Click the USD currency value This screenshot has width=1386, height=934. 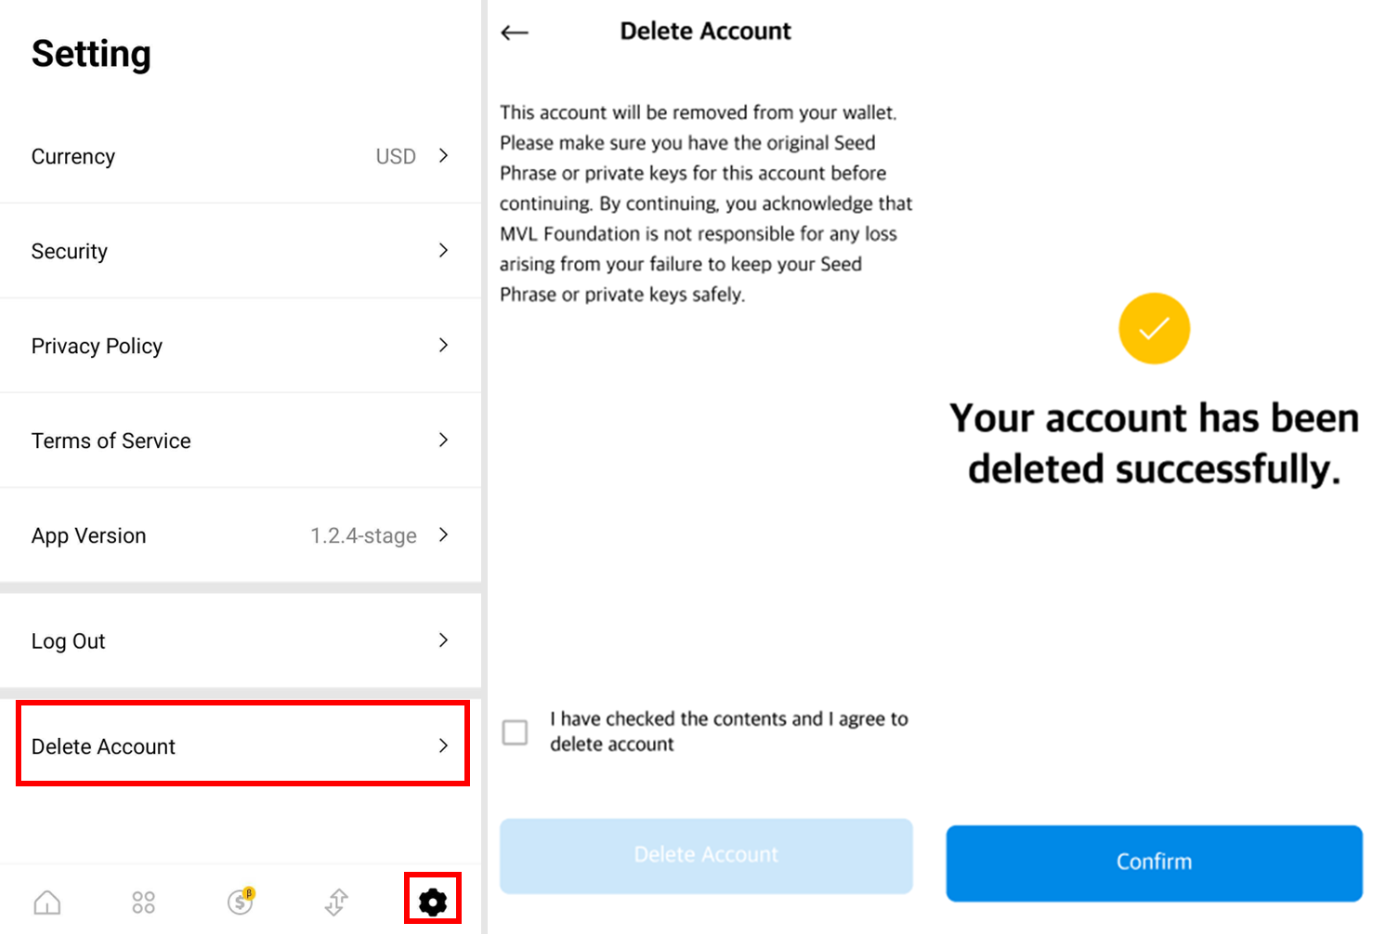point(395,157)
